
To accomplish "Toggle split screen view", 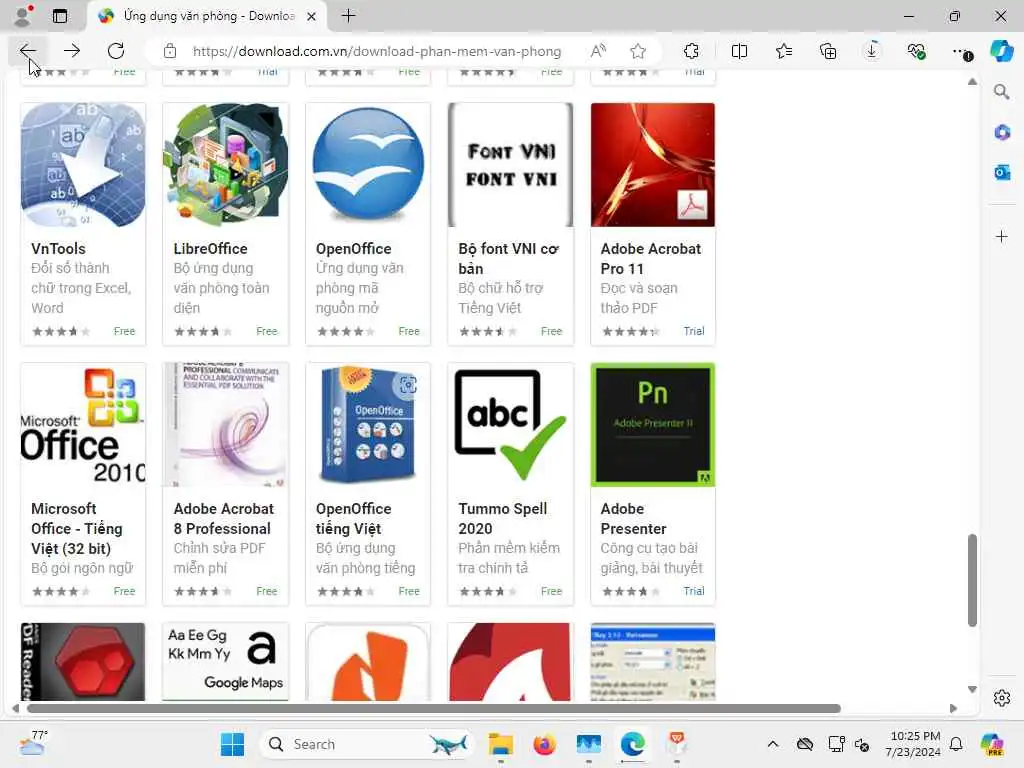I will pyautogui.click(x=739, y=51).
